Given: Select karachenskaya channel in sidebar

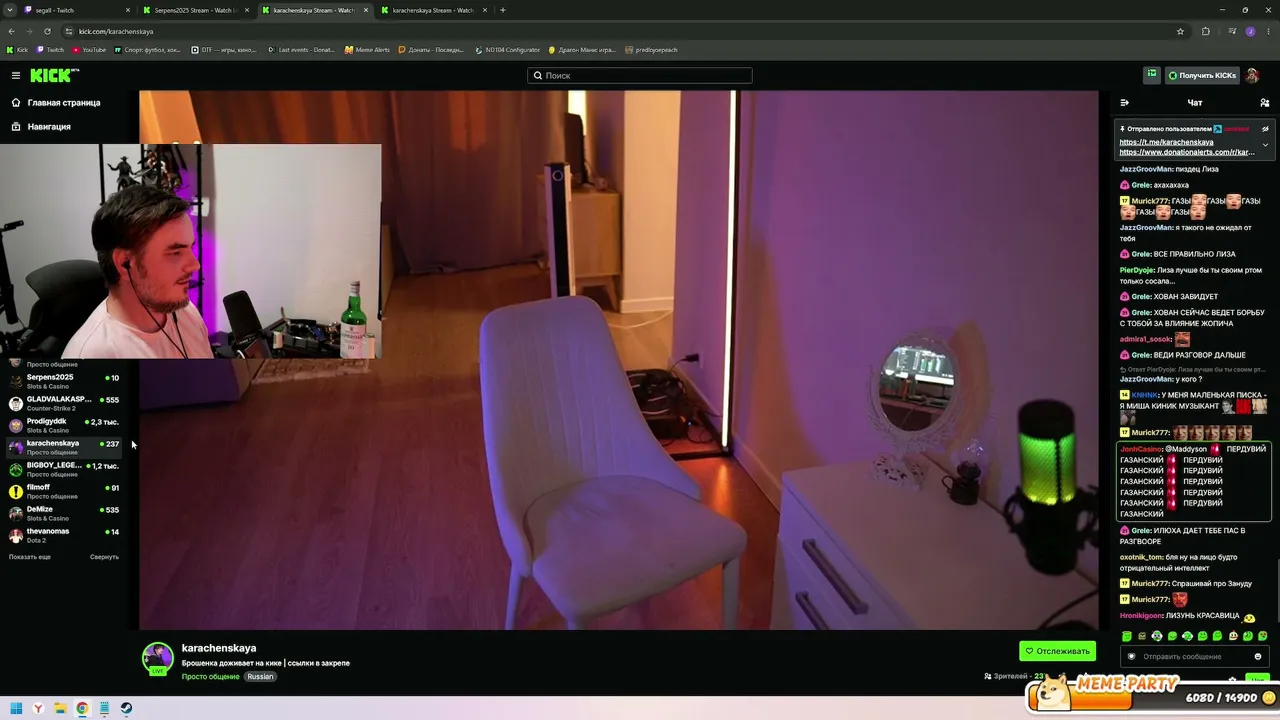Looking at the screenshot, I should tap(65, 447).
